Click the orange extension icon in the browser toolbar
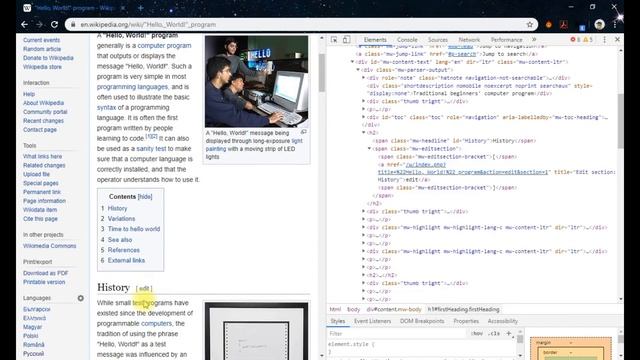 pyautogui.click(x=549, y=24)
